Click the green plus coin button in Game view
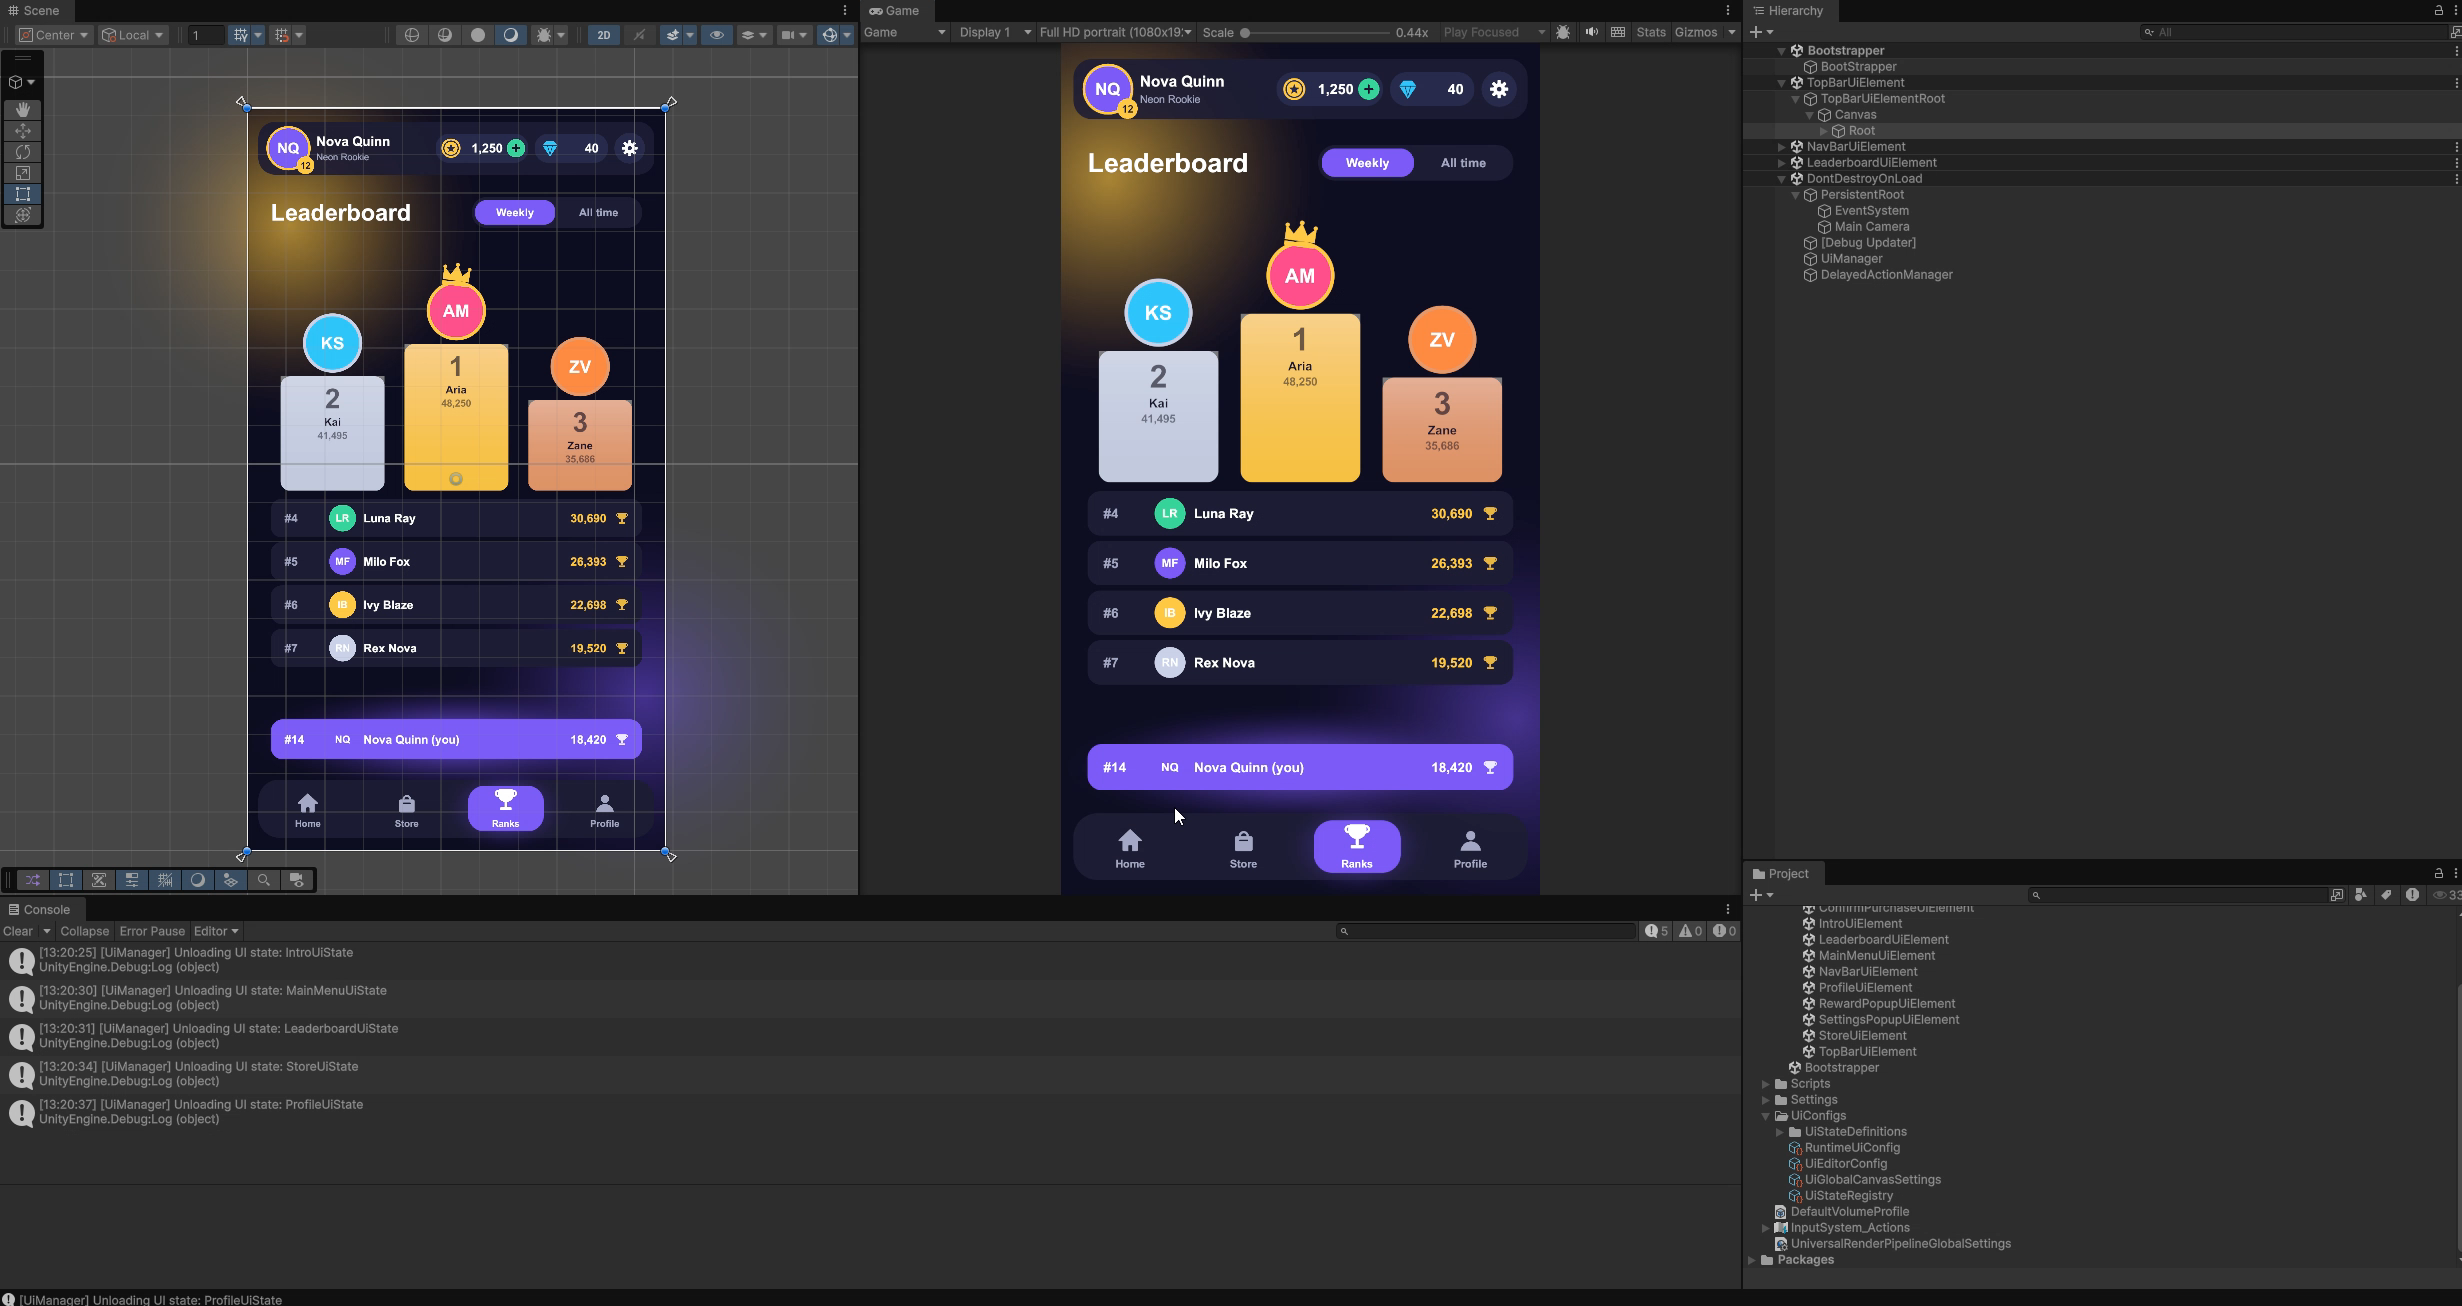This screenshot has height=1306, width=2462. point(1368,89)
